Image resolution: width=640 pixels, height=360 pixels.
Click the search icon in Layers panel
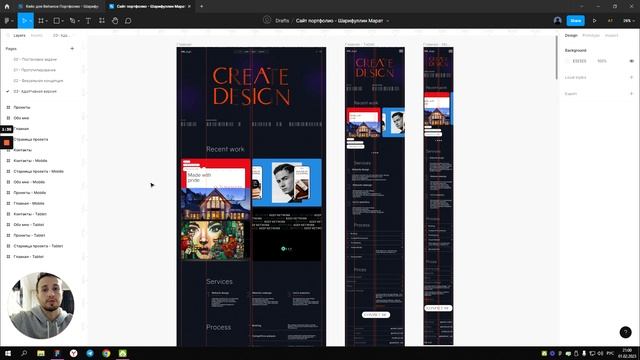point(8,36)
